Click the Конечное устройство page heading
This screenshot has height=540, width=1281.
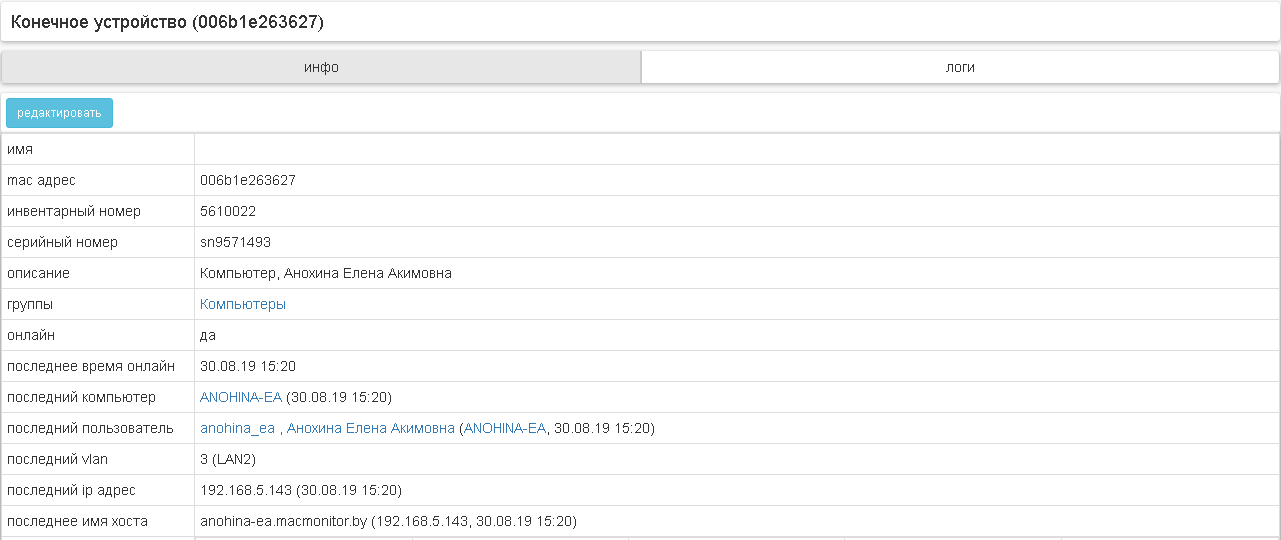[x=167, y=21]
